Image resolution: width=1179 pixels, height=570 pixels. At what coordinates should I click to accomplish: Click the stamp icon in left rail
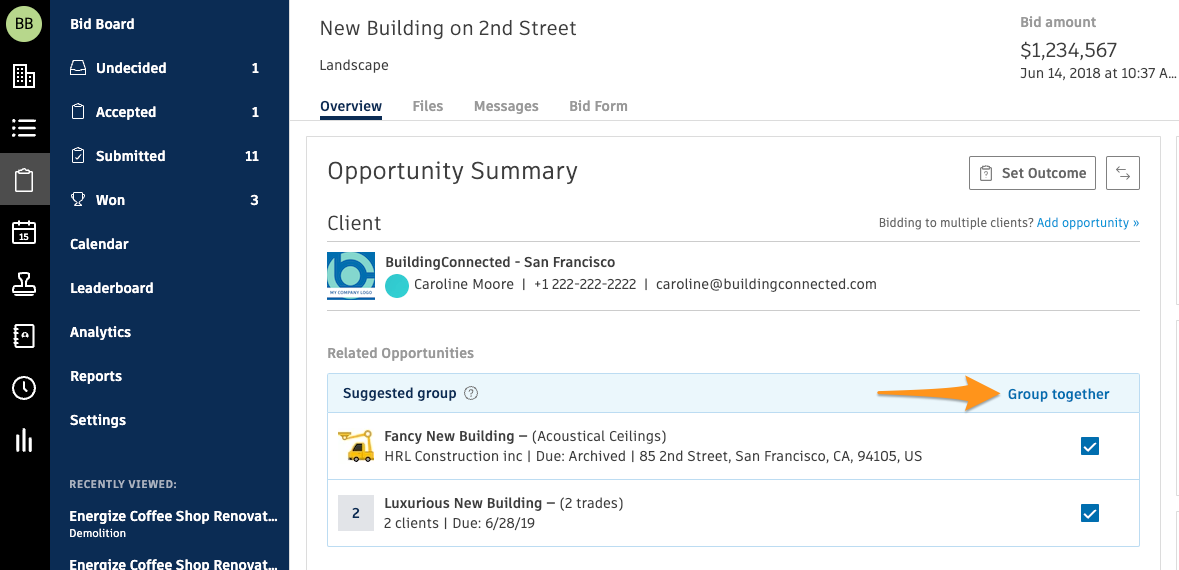pyautogui.click(x=24, y=285)
